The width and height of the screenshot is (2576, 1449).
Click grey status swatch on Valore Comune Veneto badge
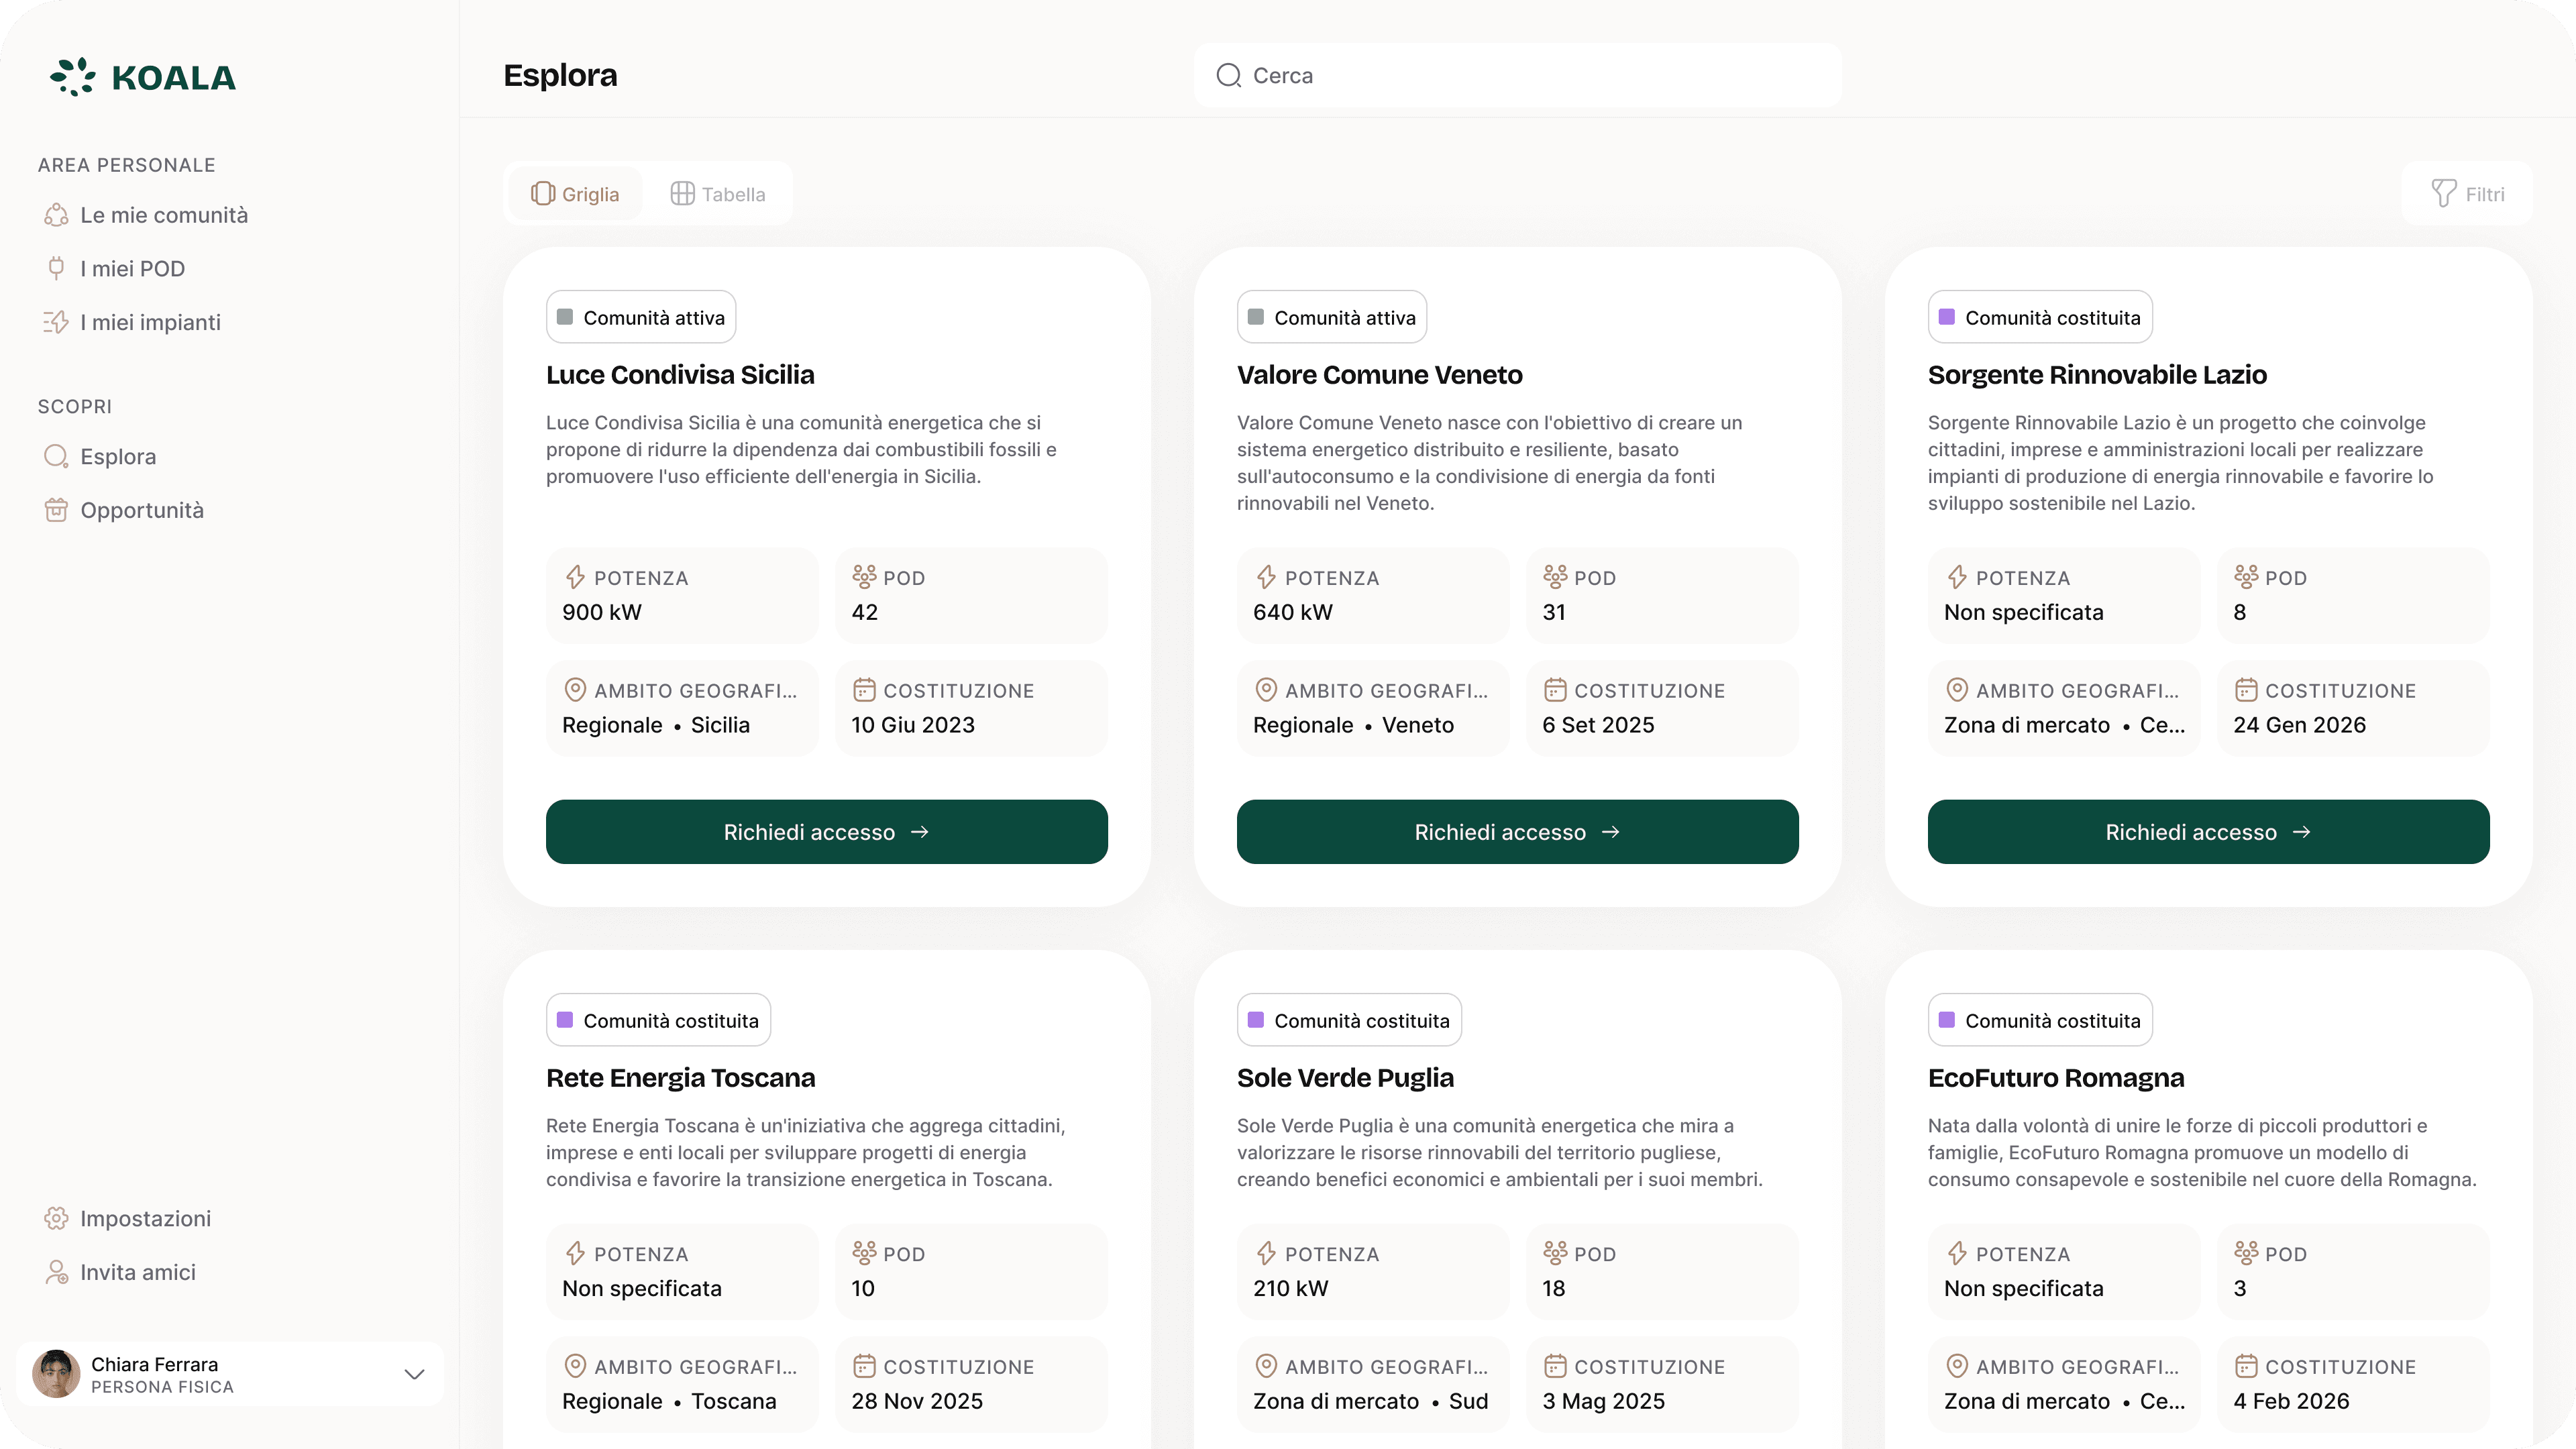1256,317
